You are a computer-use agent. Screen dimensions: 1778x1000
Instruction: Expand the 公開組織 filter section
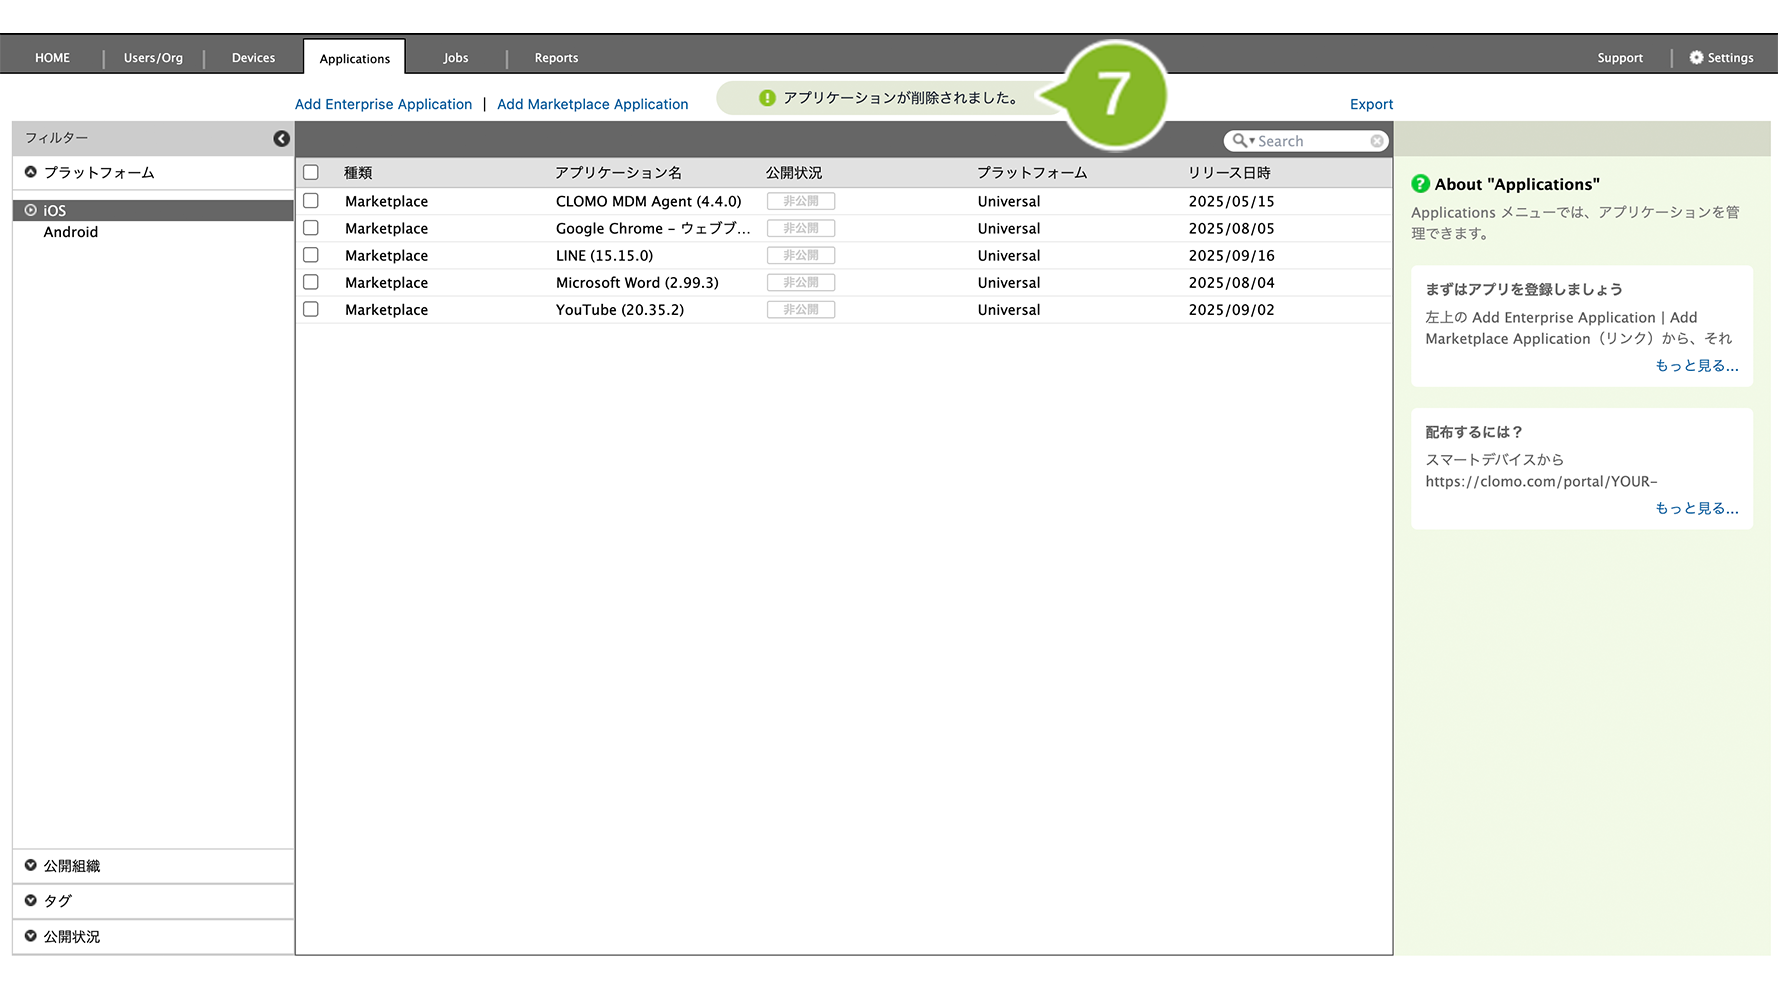pos(31,866)
